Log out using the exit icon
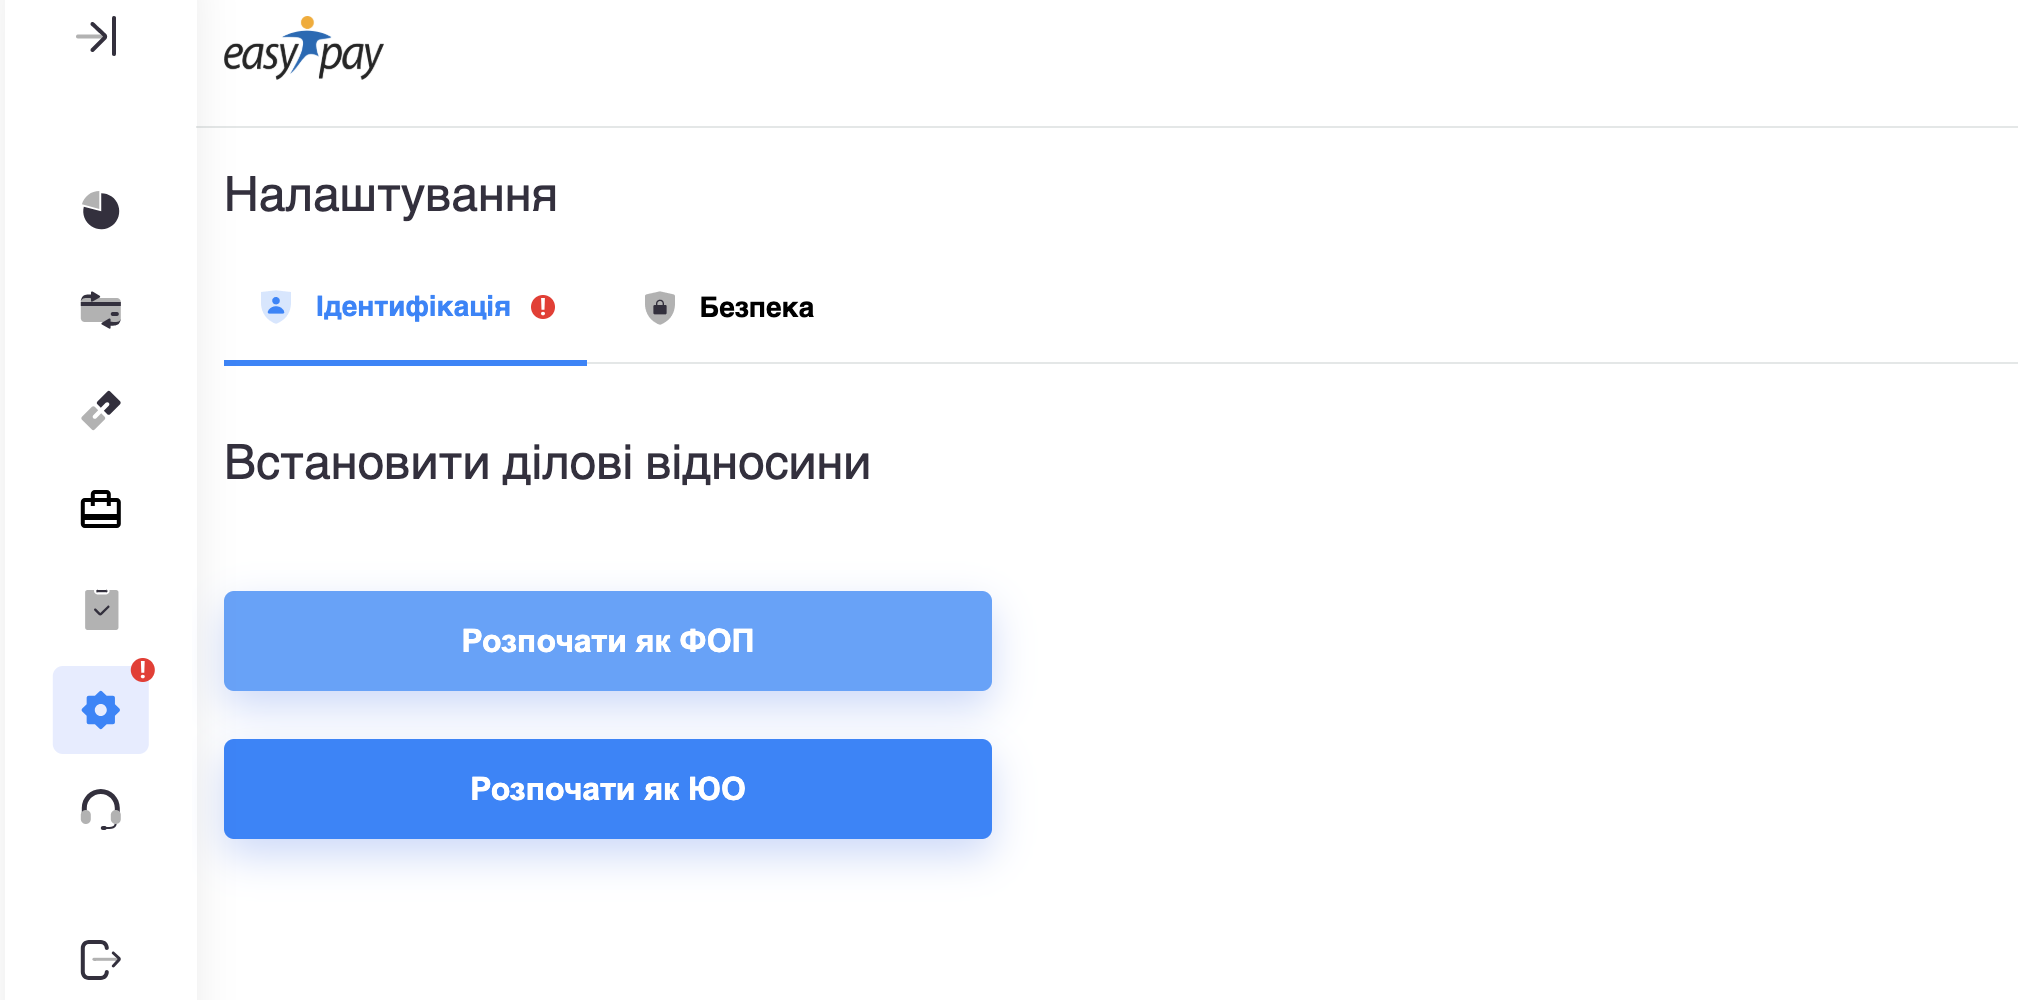This screenshot has height=1000, width=2018. (x=100, y=960)
